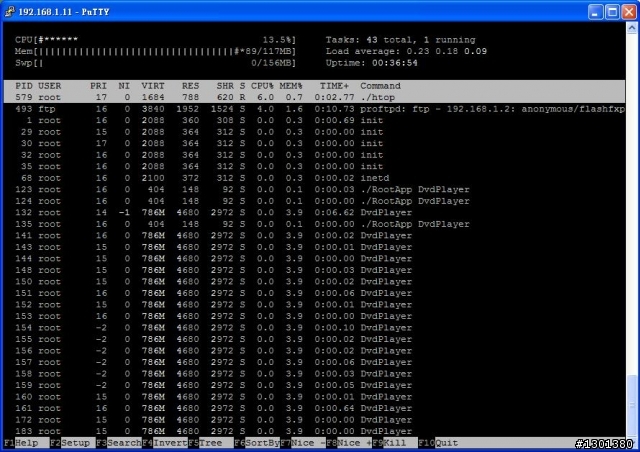Image resolution: width=640 pixels, height=452 pixels.
Task: Select the DvdPlayer row PID 159
Action: point(314,385)
